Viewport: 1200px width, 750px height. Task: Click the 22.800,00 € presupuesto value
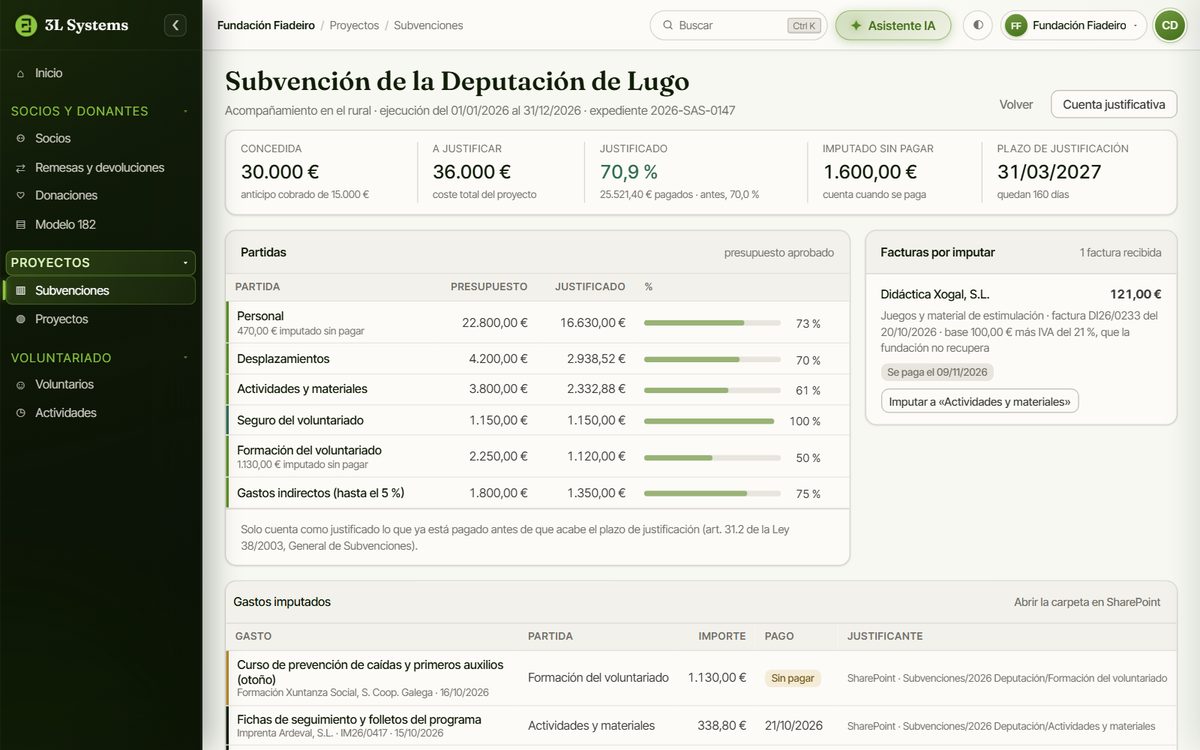pos(495,323)
